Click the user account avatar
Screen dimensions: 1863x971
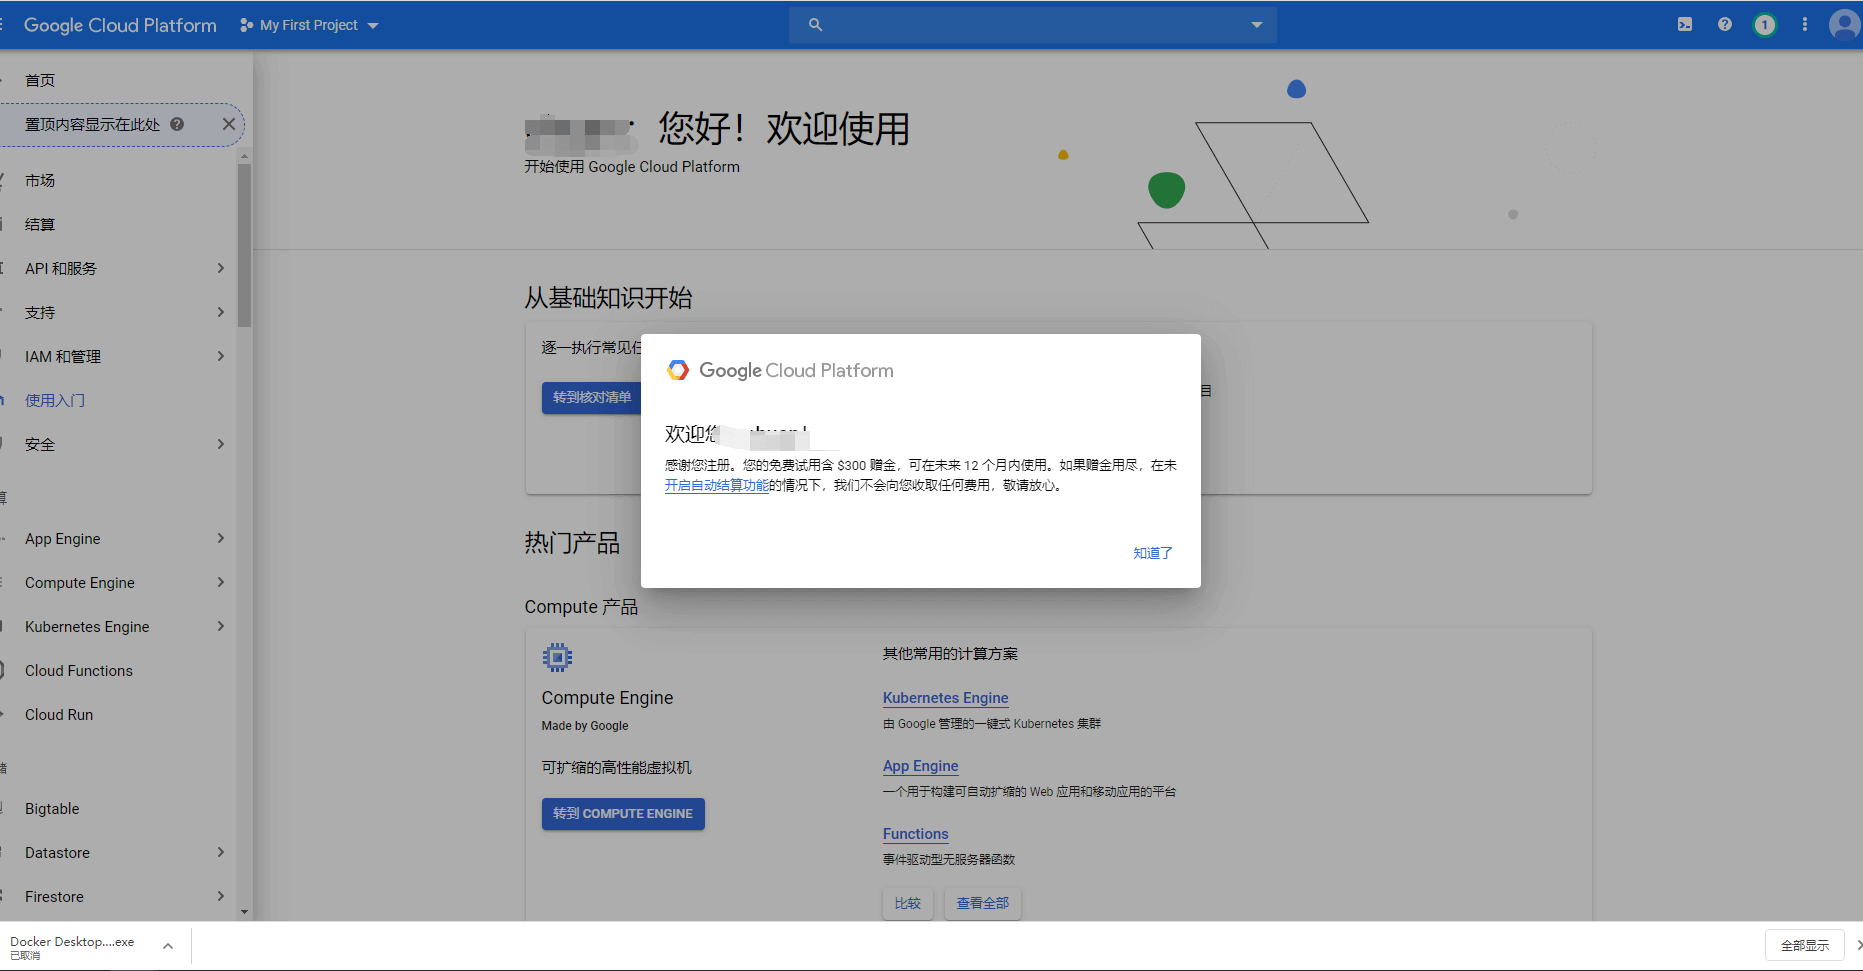(x=1844, y=25)
